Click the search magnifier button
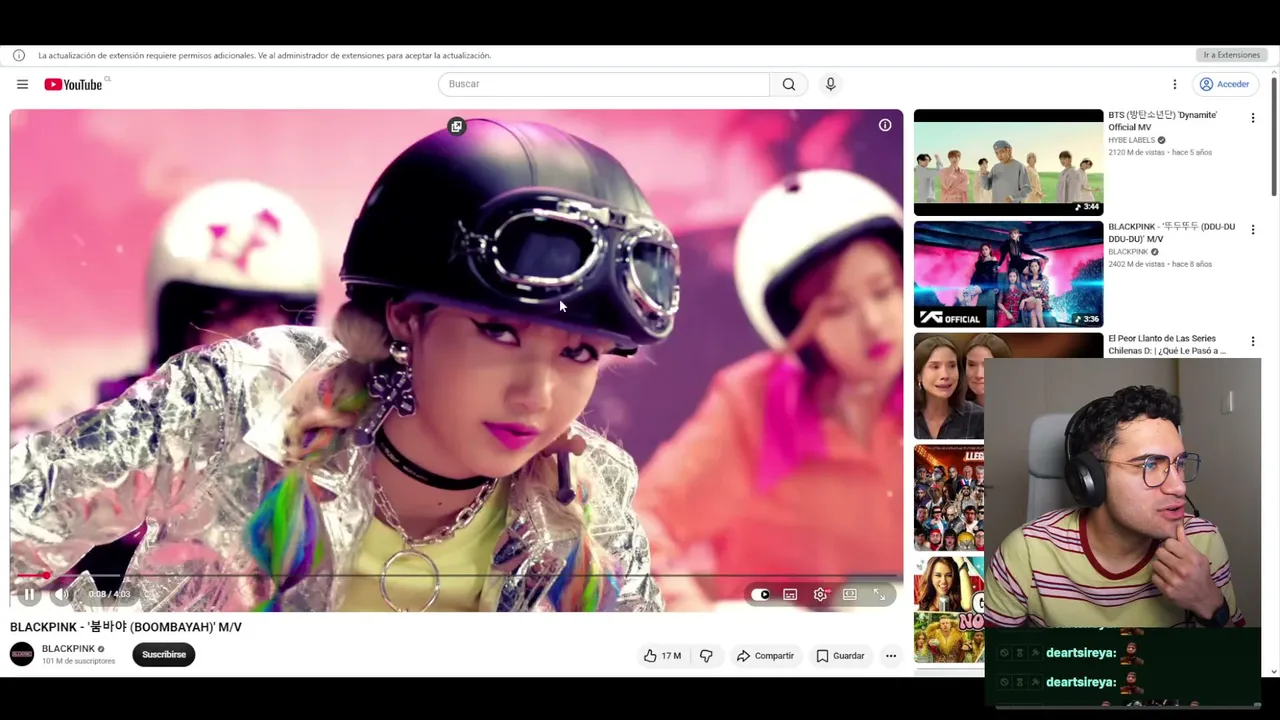Screen dimensions: 1280x720 (789, 84)
